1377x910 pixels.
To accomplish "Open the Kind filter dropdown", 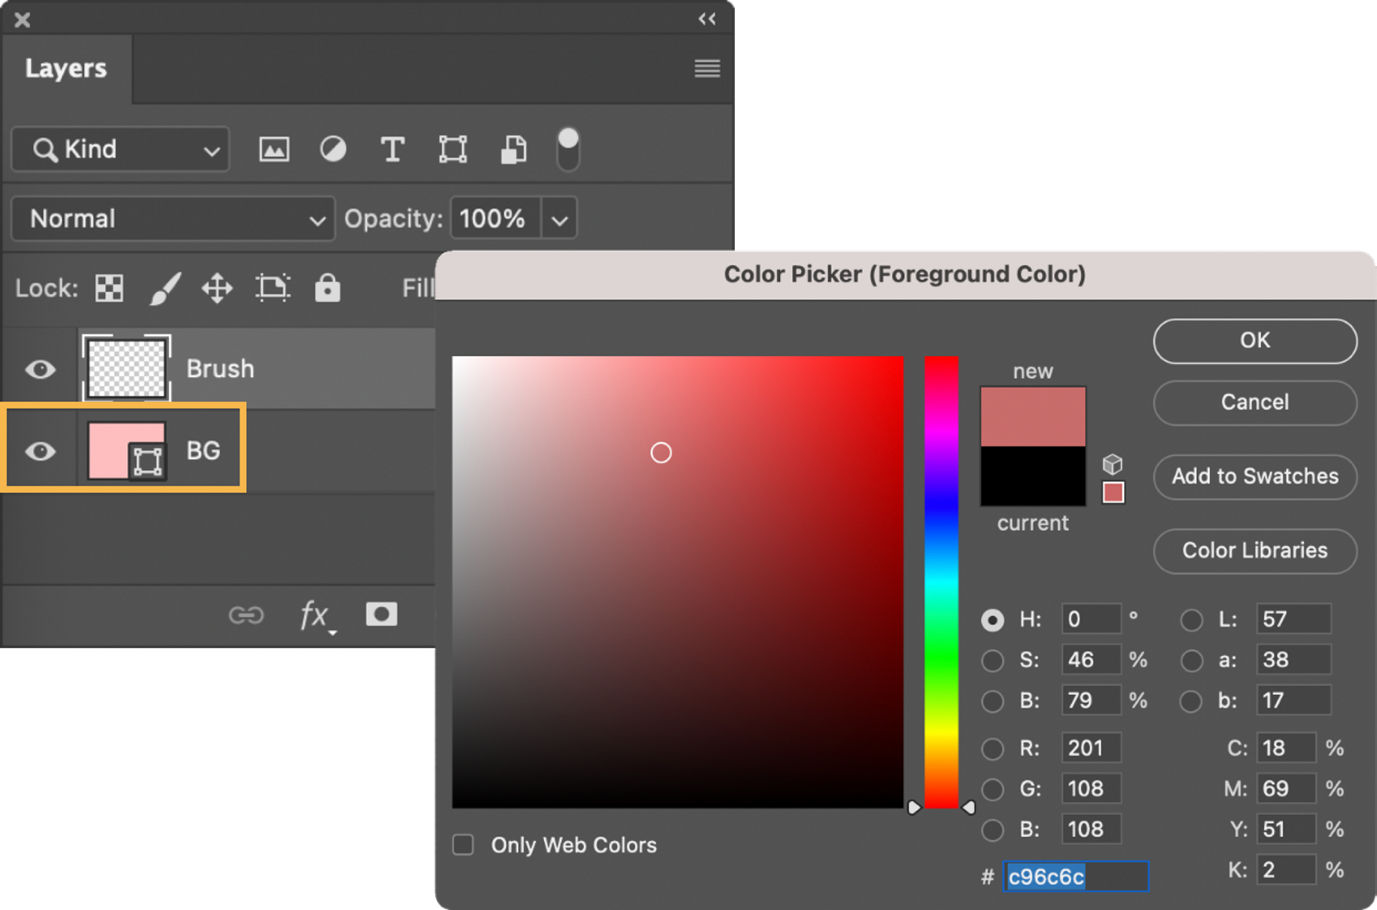I will (x=120, y=148).
